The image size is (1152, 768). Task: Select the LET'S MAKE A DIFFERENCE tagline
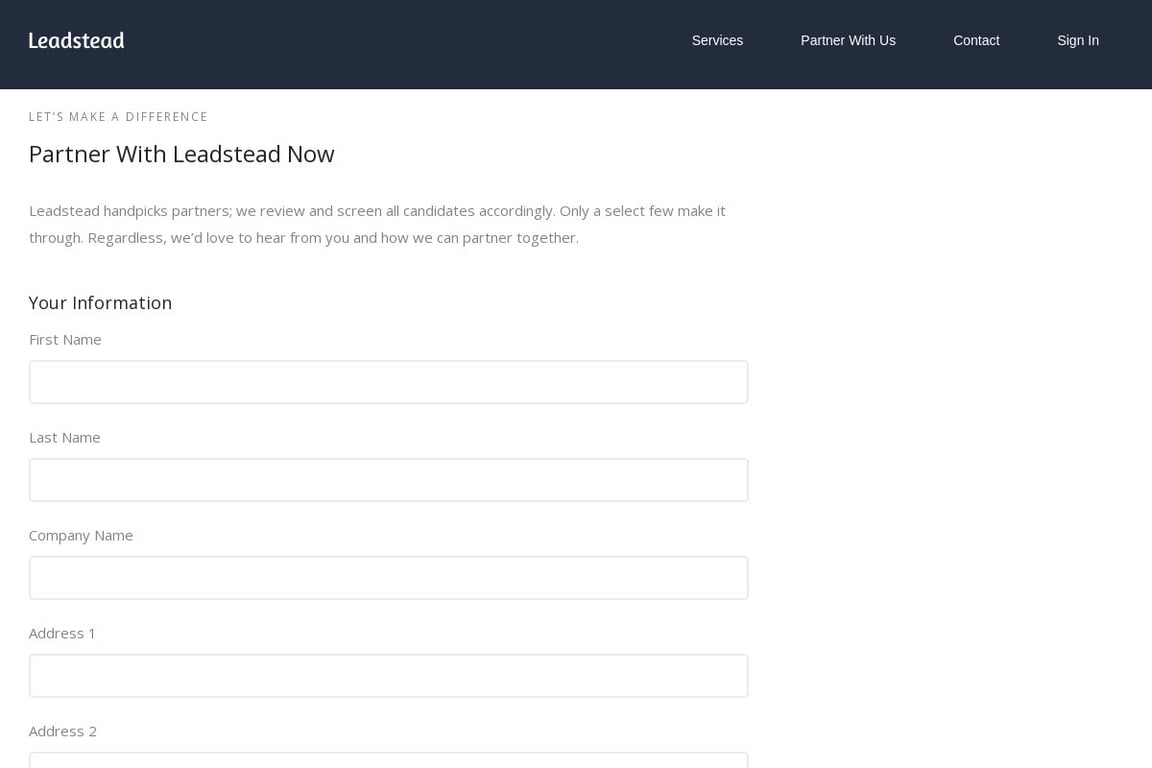[118, 117]
